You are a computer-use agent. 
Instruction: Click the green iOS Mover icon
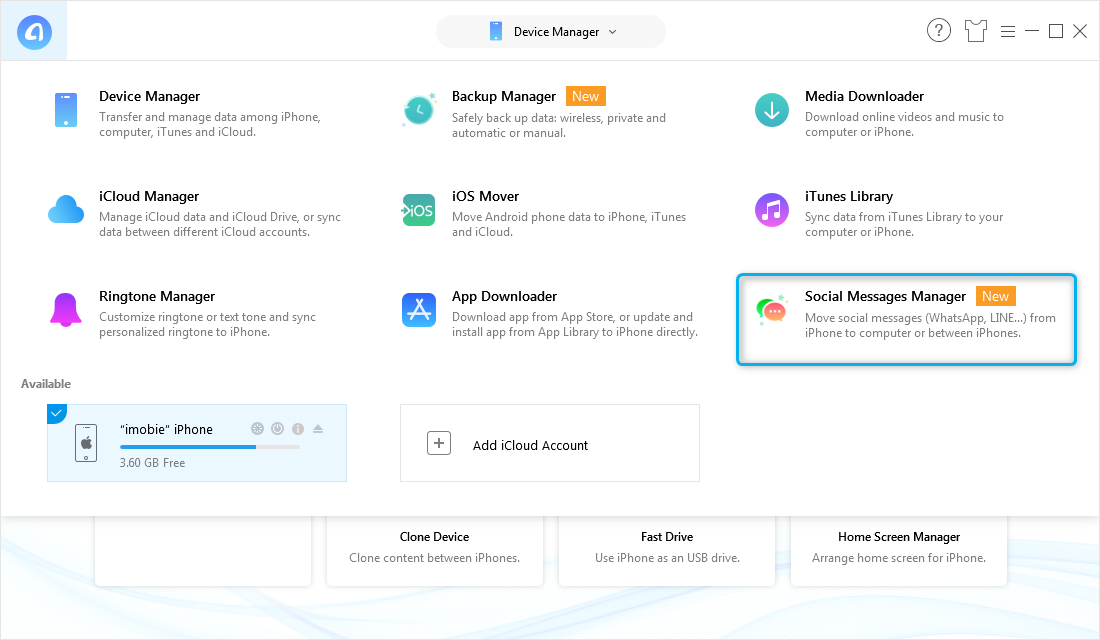(x=419, y=211)
